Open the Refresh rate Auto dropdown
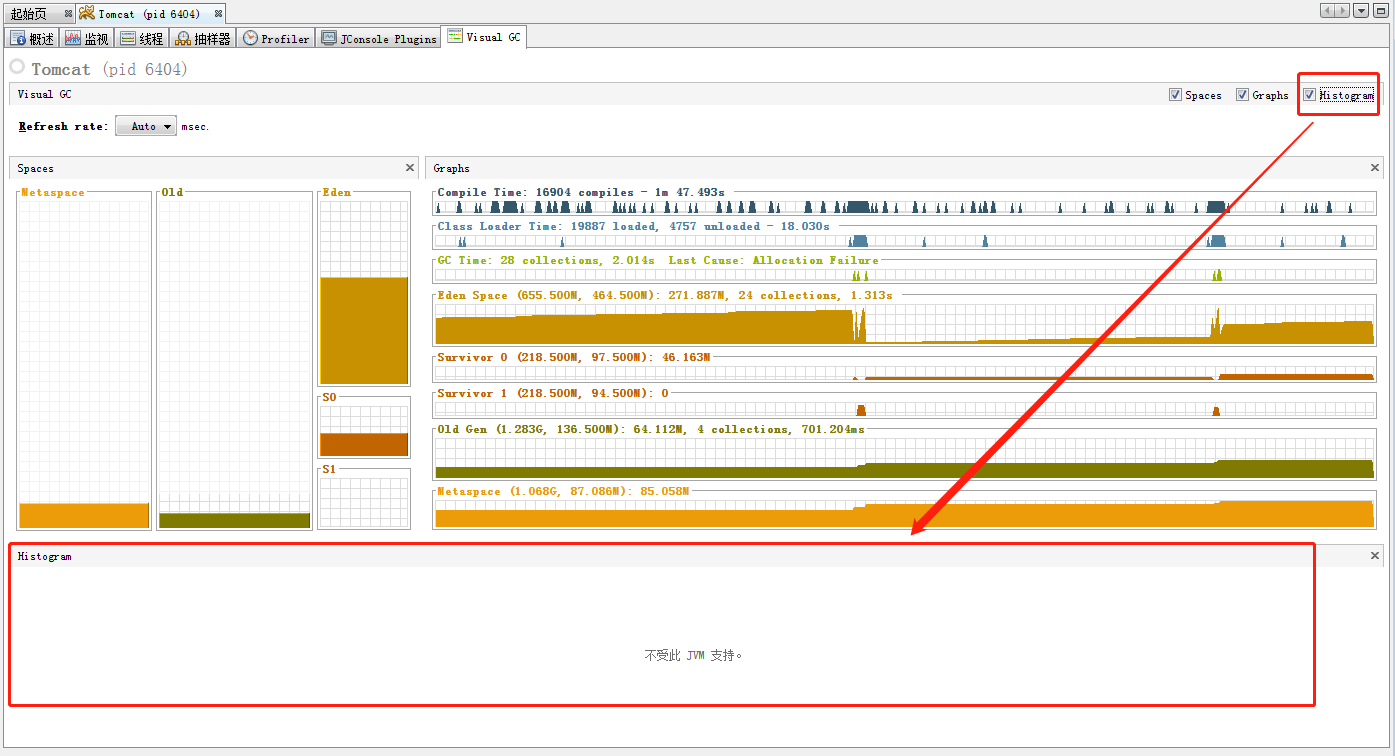Viewport: 1395px width, 756px height. pyautogui.click(x=146, y=126)
